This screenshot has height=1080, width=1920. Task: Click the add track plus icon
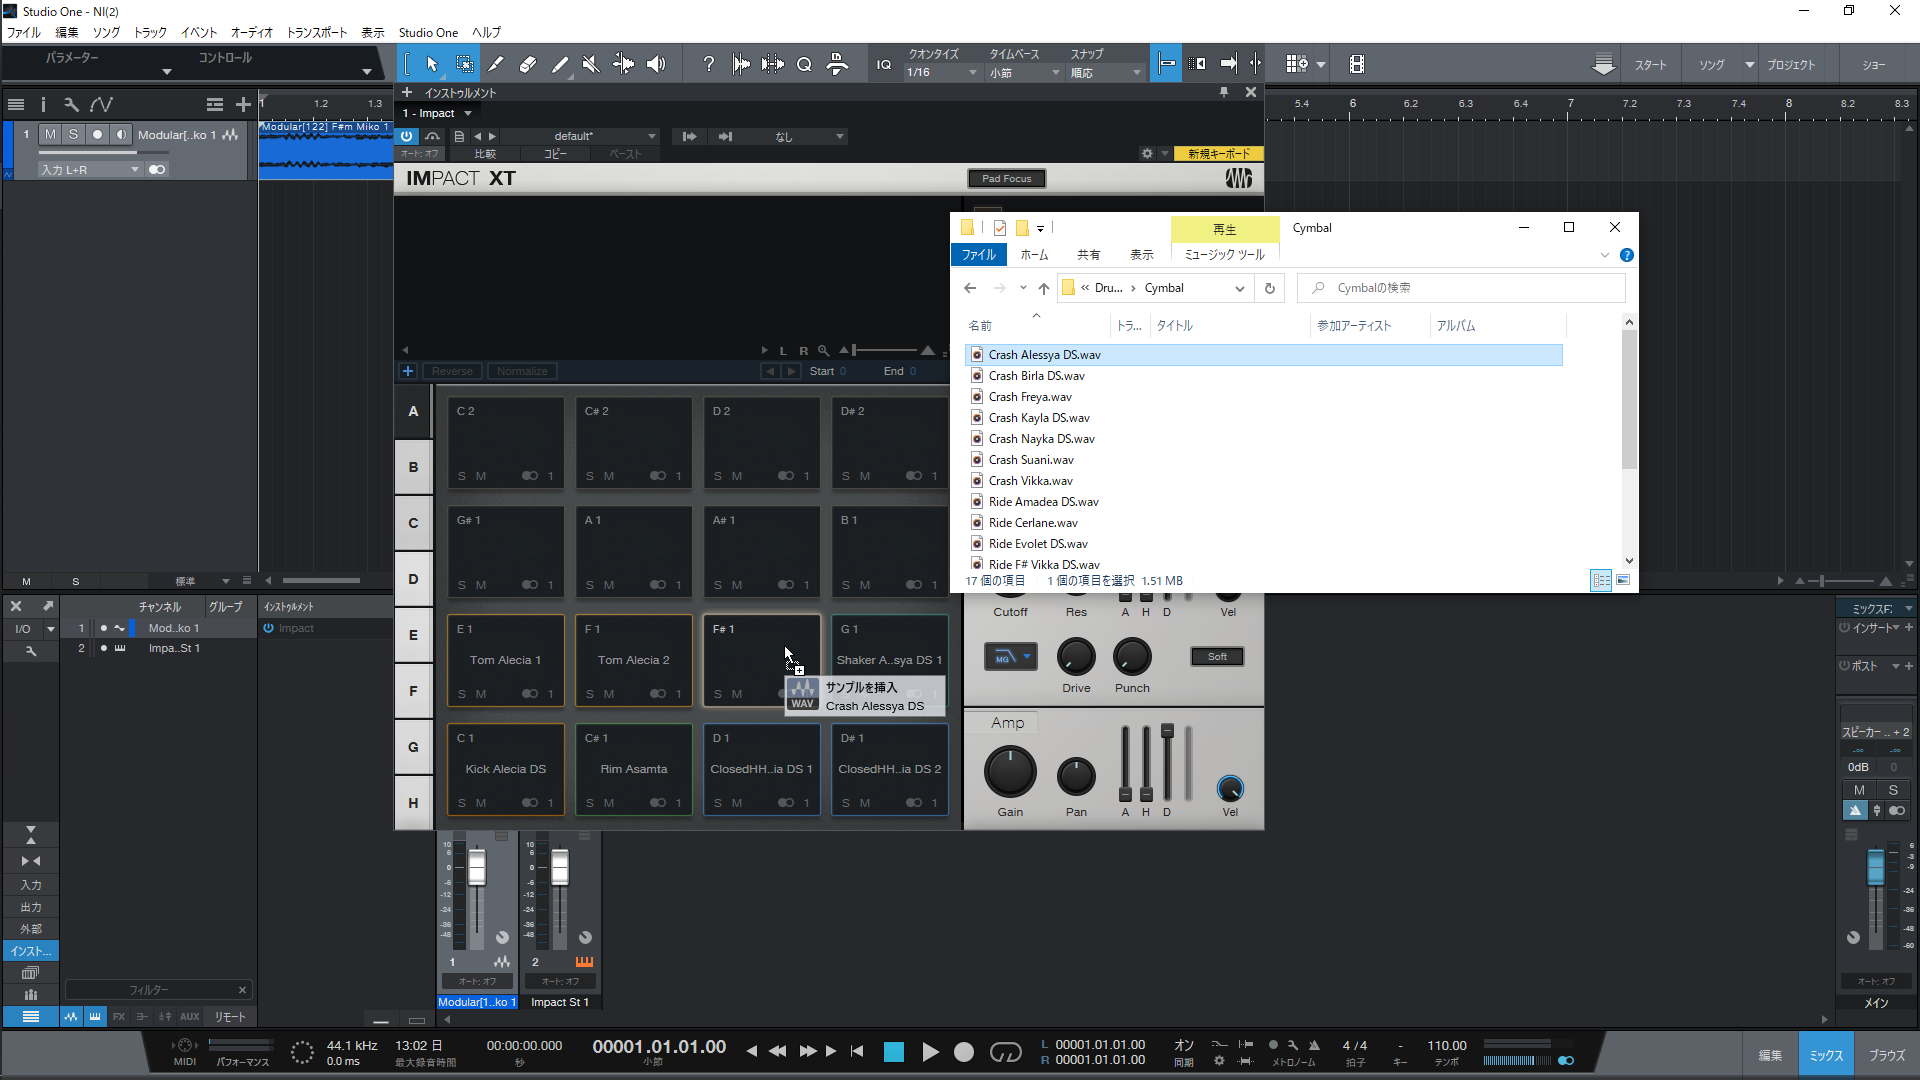(x=243, y=104)
